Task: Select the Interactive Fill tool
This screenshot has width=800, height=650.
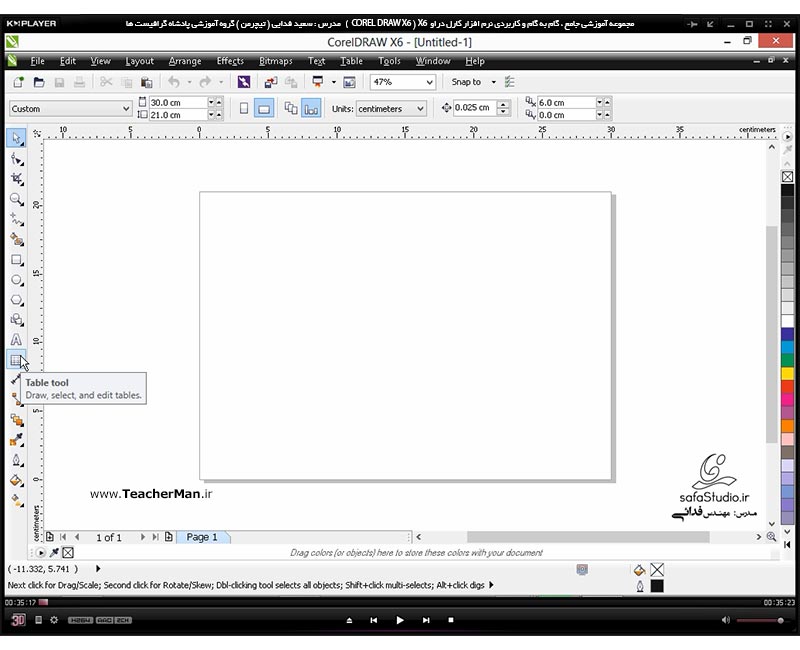Action: tap(16, 501)
